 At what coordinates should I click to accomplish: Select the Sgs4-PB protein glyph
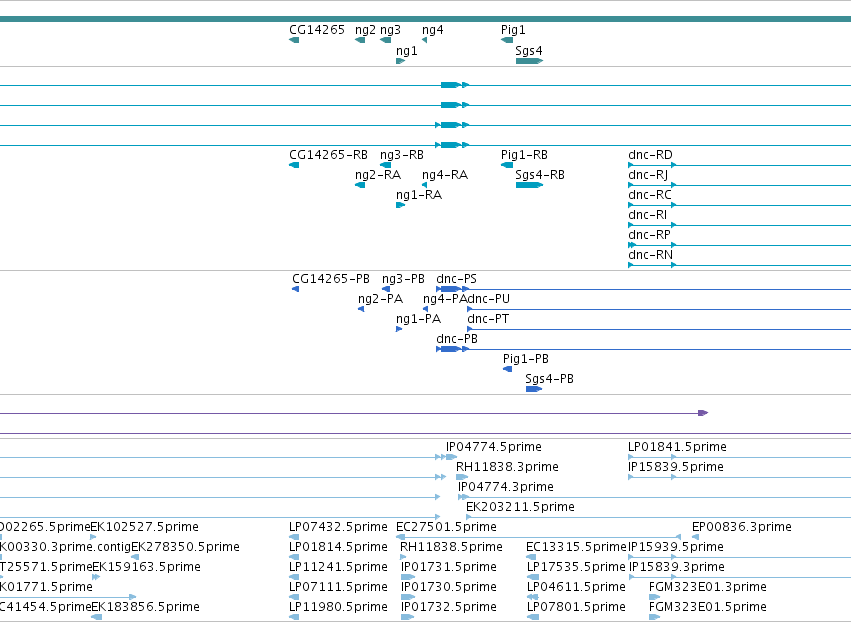pos(534,389)
